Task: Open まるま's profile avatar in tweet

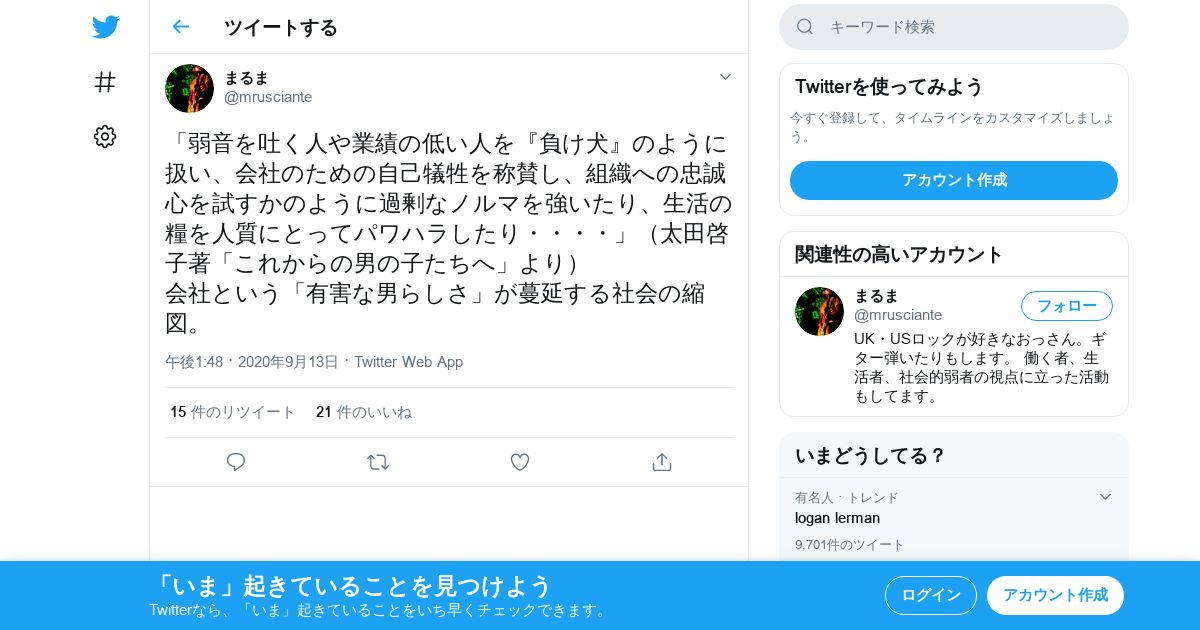Action: click(x=189, y=88)
